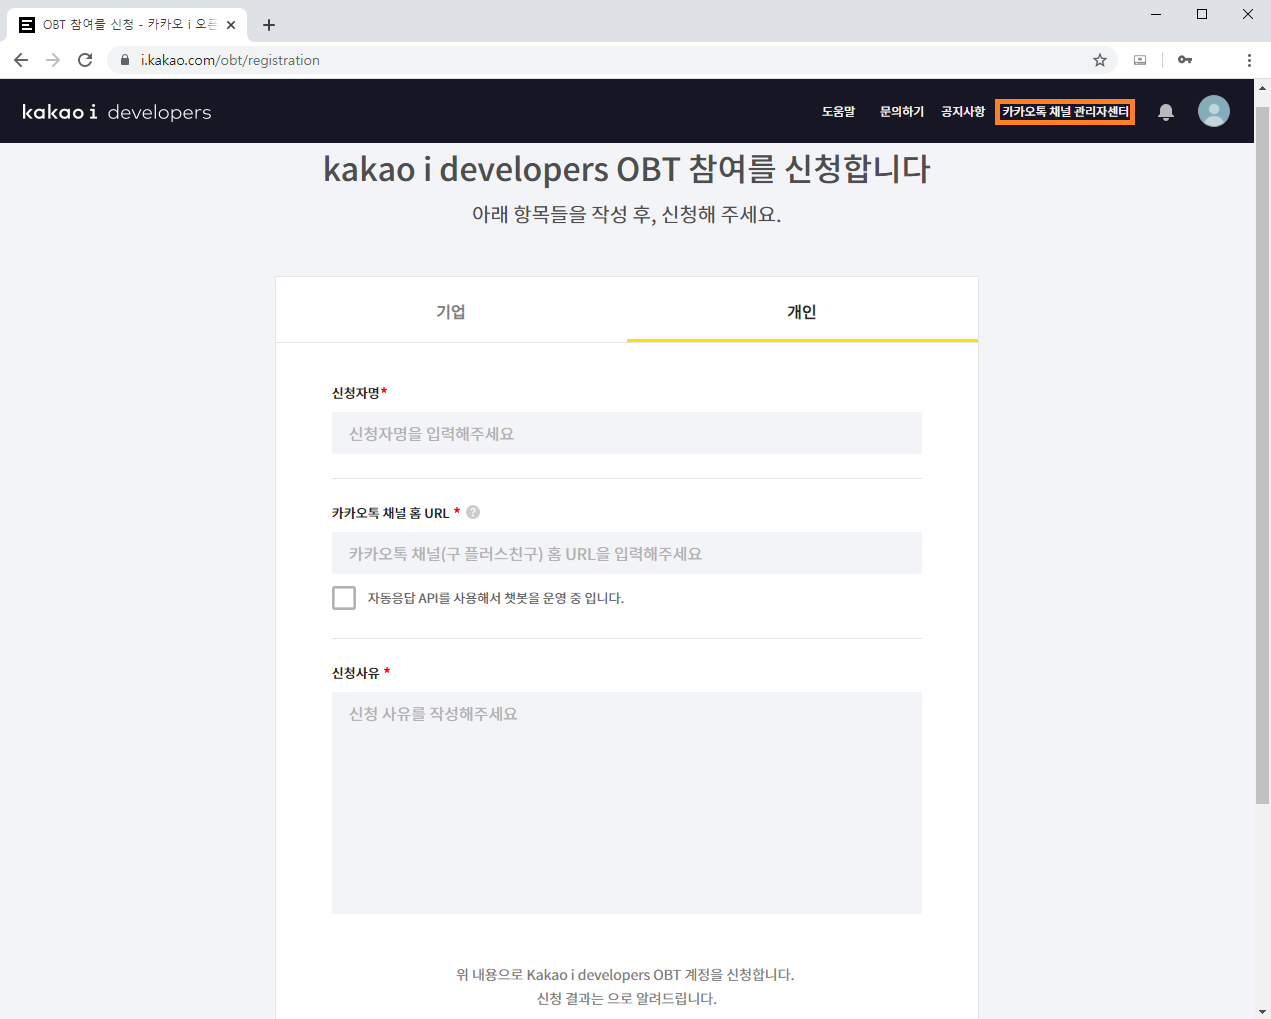Click the '카카오톡 채널 홈 URL' label
Screen dimensions: 1271x1019
click(x=391, y=513)
